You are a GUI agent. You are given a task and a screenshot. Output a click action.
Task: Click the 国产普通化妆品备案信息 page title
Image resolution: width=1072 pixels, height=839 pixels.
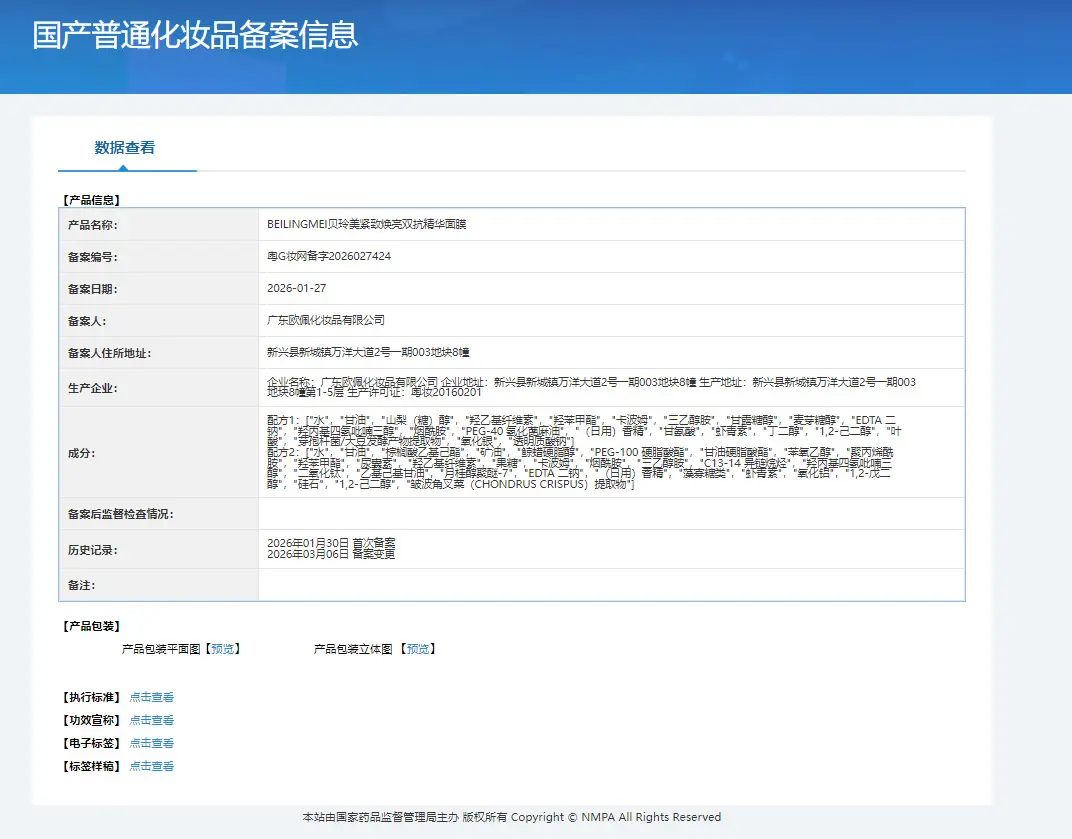[196, 36]
